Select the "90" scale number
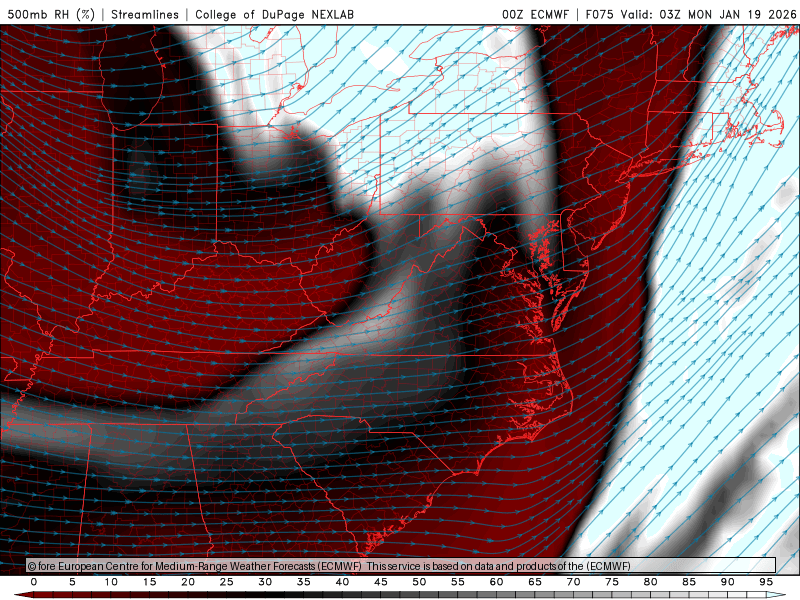This screenshot has width=800, height=600. (728, 582)
